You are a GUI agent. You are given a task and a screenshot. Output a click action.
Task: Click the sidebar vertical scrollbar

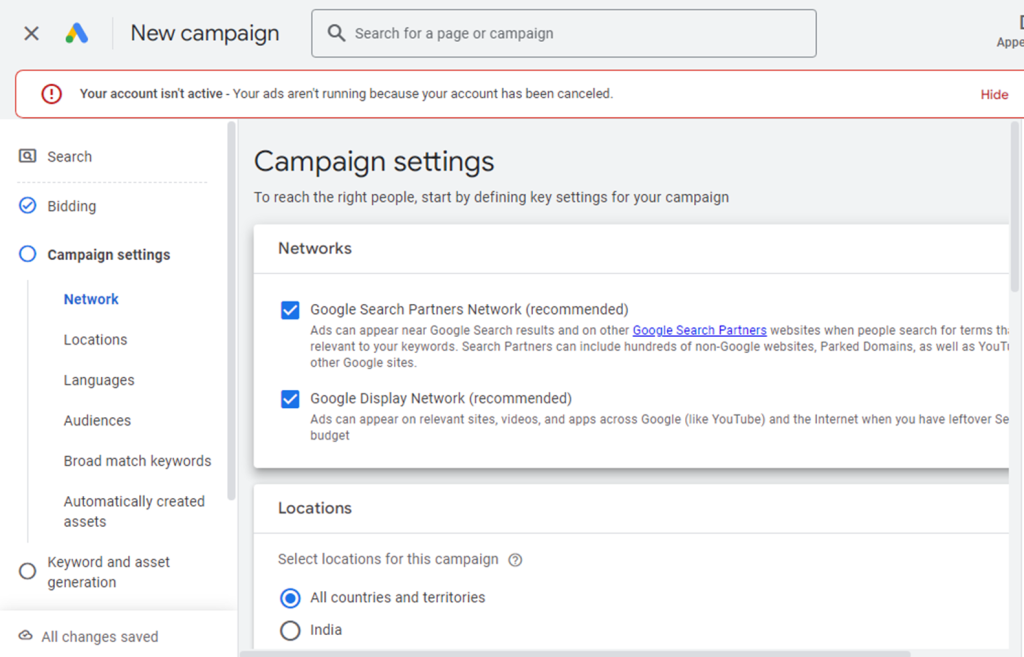pos(231,311)
